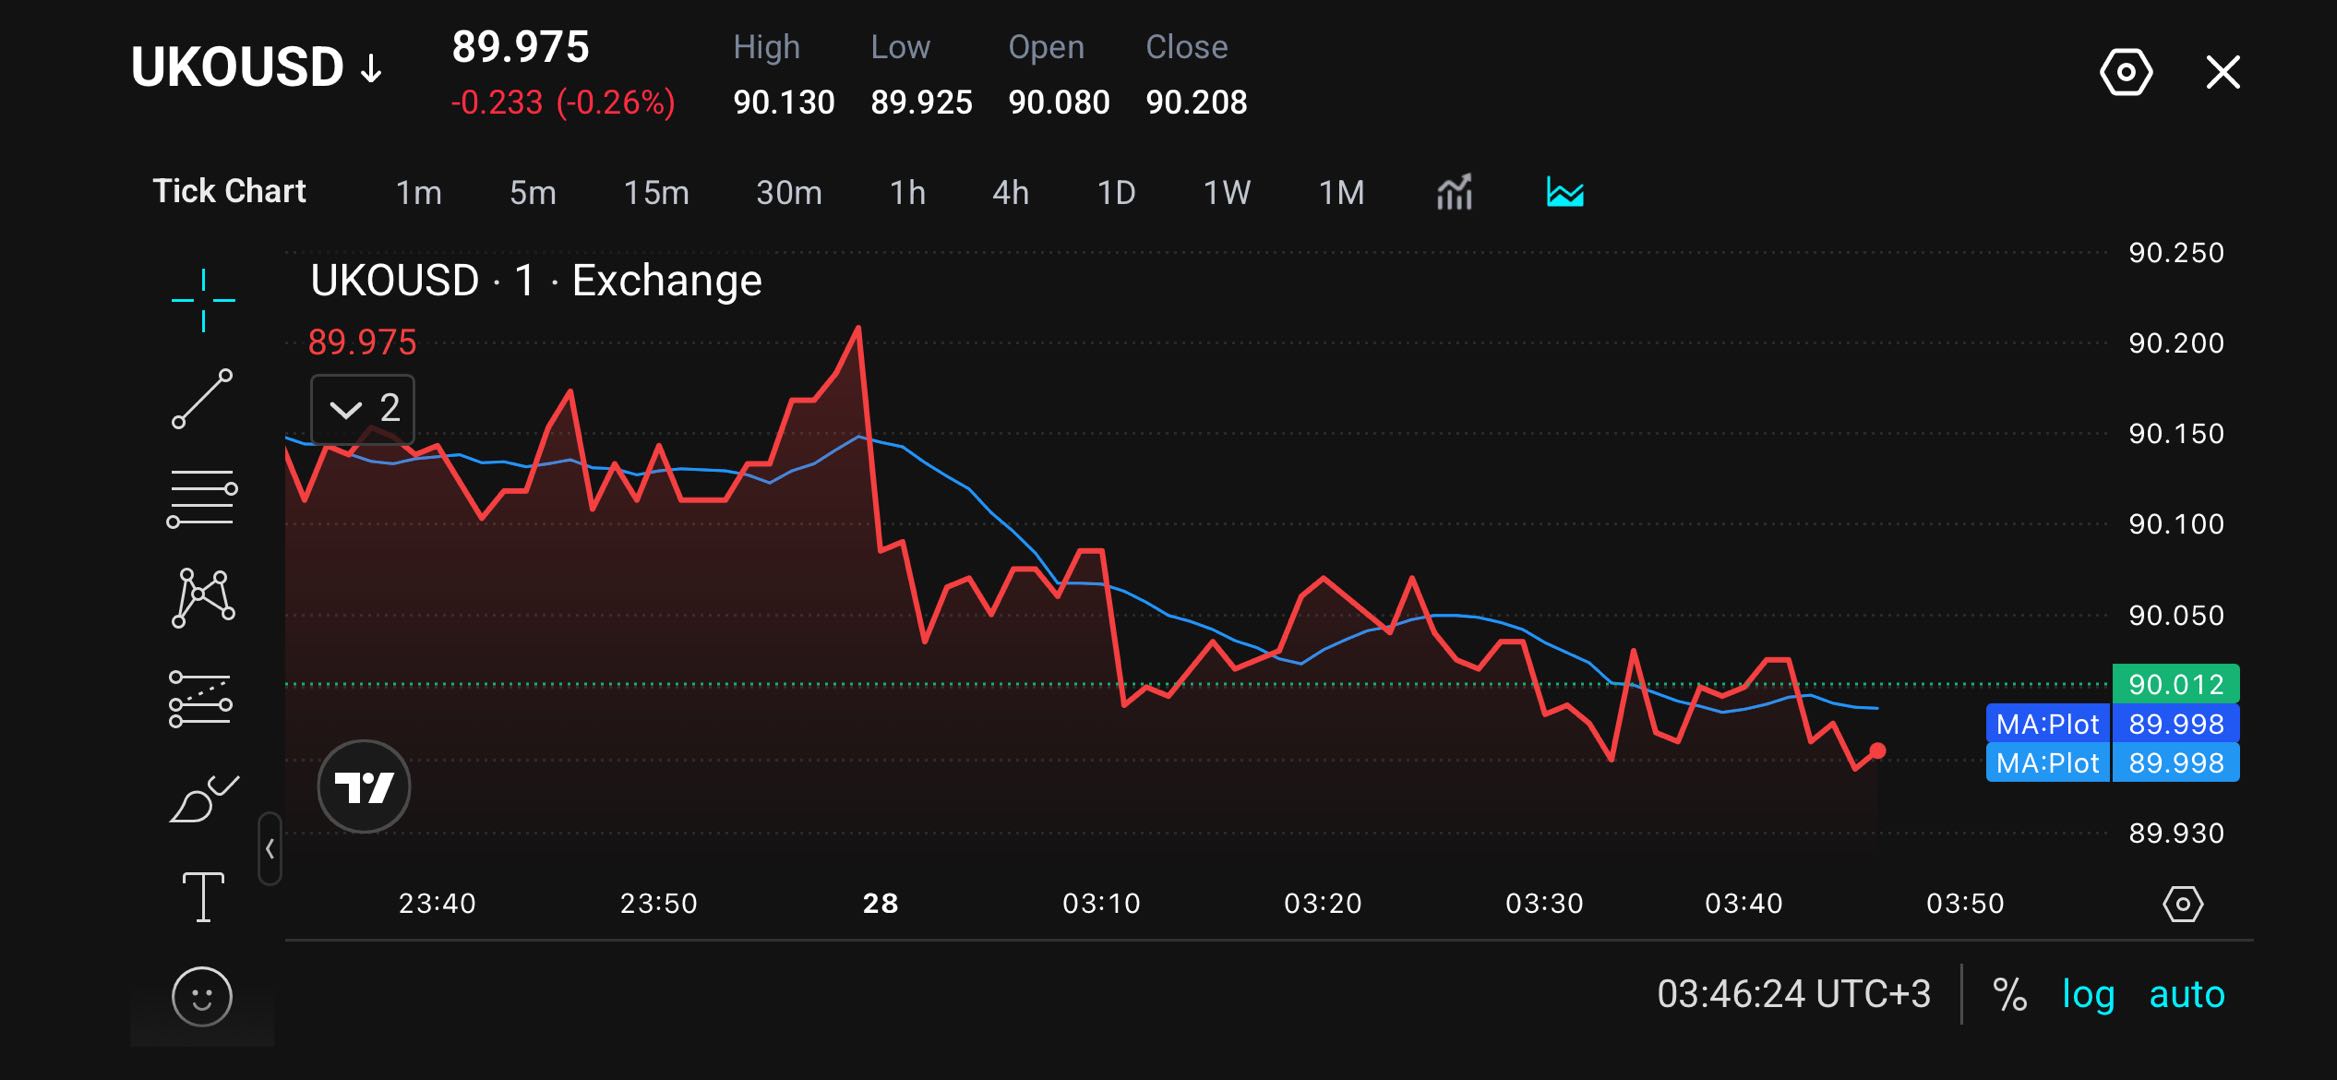
Task: Select the trend line drawing tool
Action: point(203,399)
